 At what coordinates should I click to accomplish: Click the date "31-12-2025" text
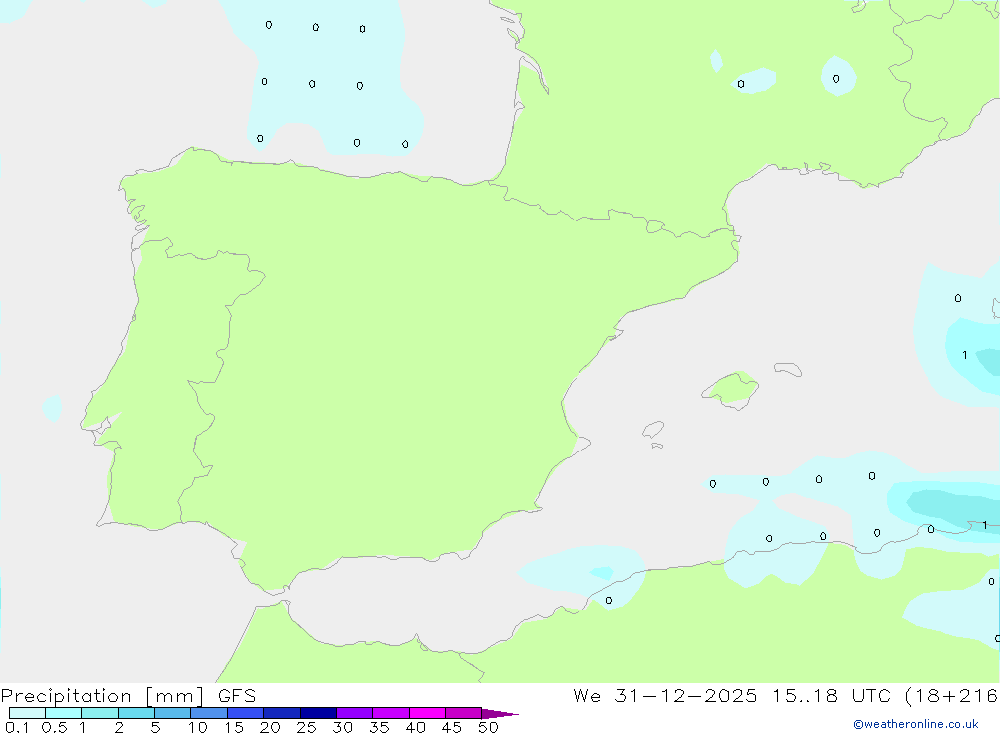coord(686,696)
